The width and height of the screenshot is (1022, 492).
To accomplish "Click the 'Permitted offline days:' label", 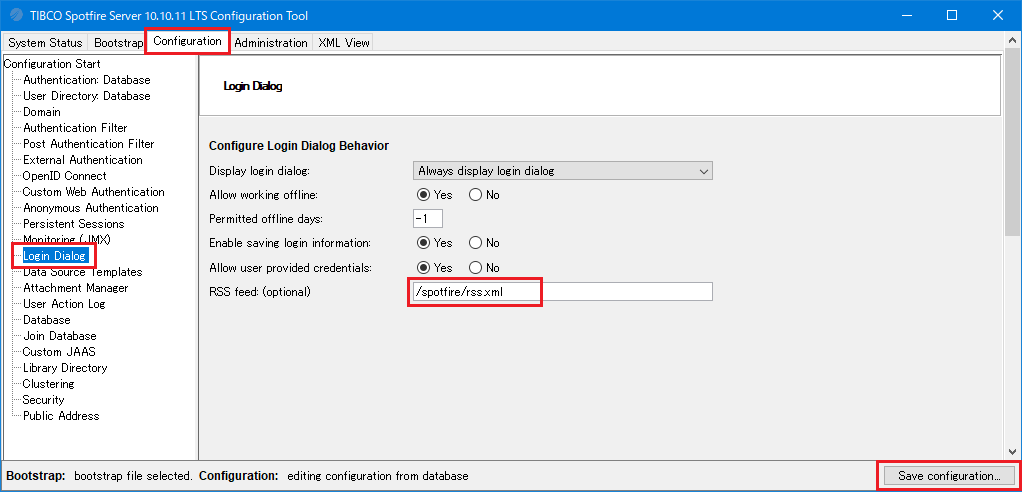I will (x=266, y=218).
